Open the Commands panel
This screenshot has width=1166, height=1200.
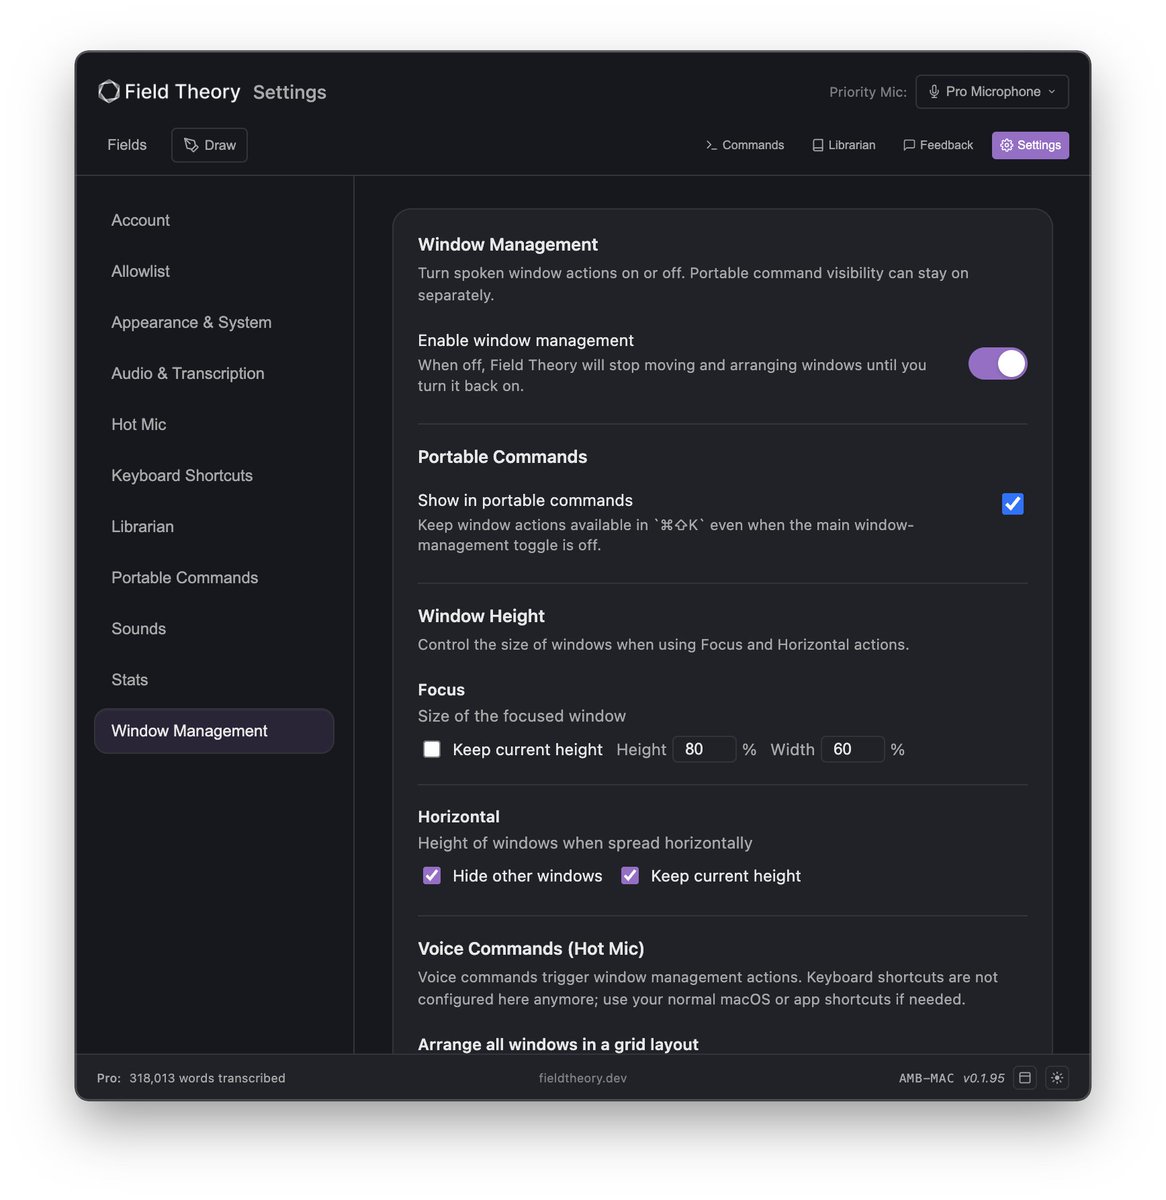pos(745,145)
